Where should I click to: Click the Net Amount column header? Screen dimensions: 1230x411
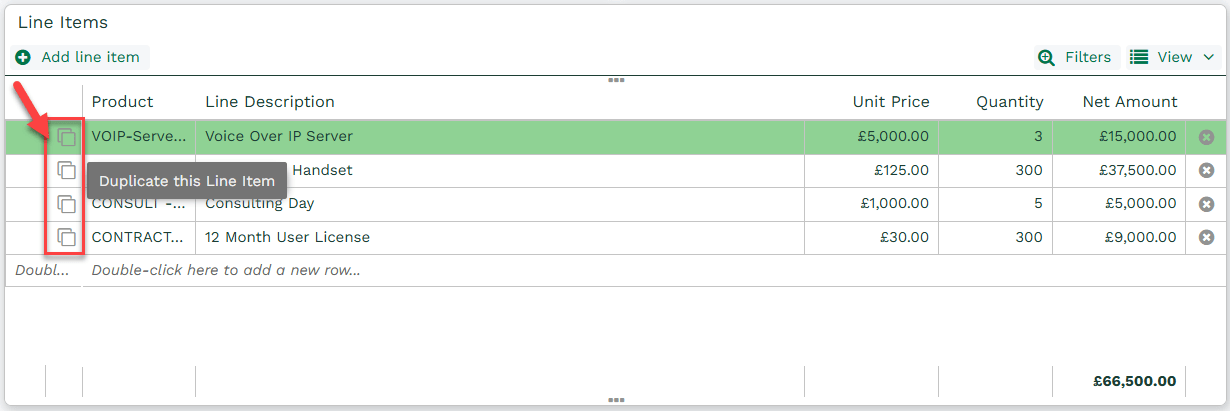(x=1130, y=102)
